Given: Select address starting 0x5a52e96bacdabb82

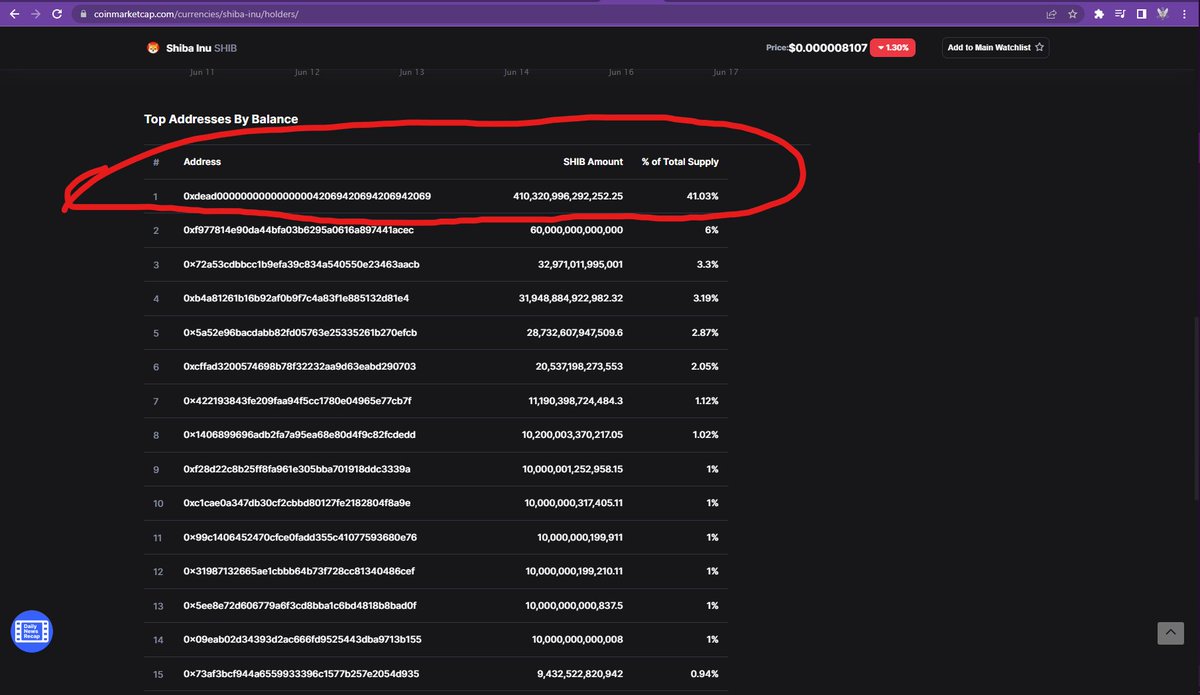Looking at the screenshot, I should (301, 332).
